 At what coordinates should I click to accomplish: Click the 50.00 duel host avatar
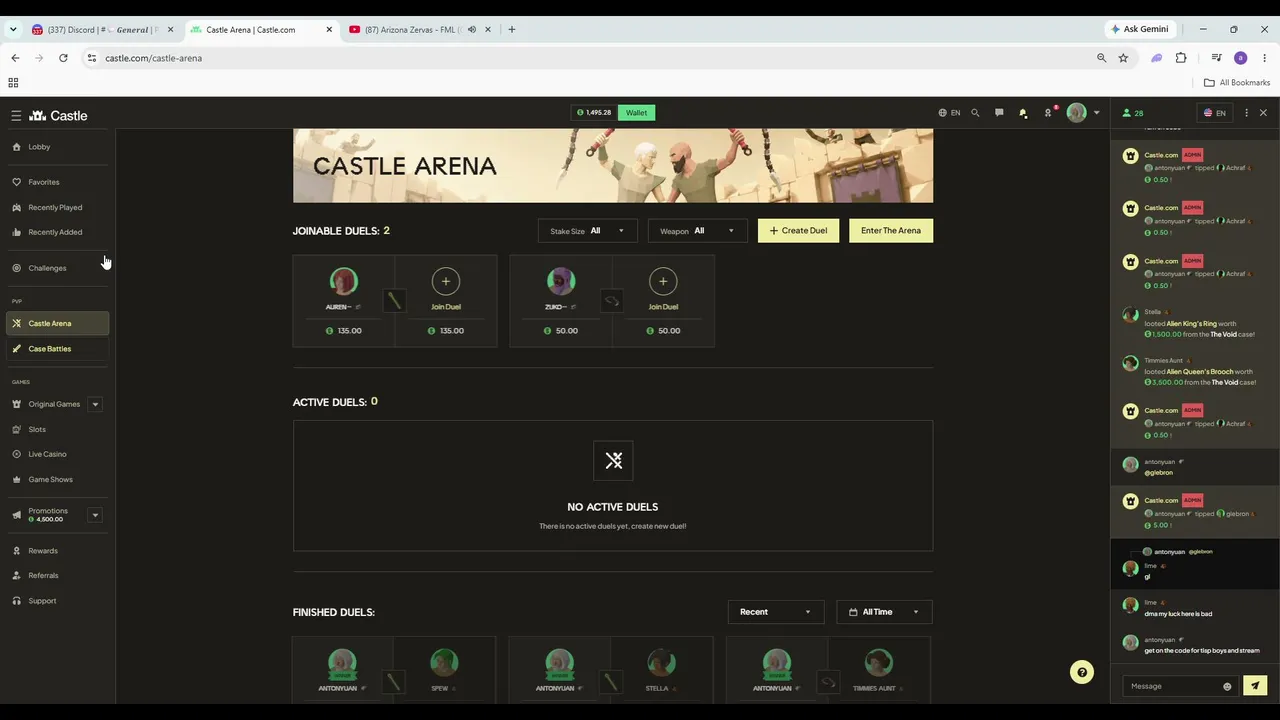click(x=561, y=281)
